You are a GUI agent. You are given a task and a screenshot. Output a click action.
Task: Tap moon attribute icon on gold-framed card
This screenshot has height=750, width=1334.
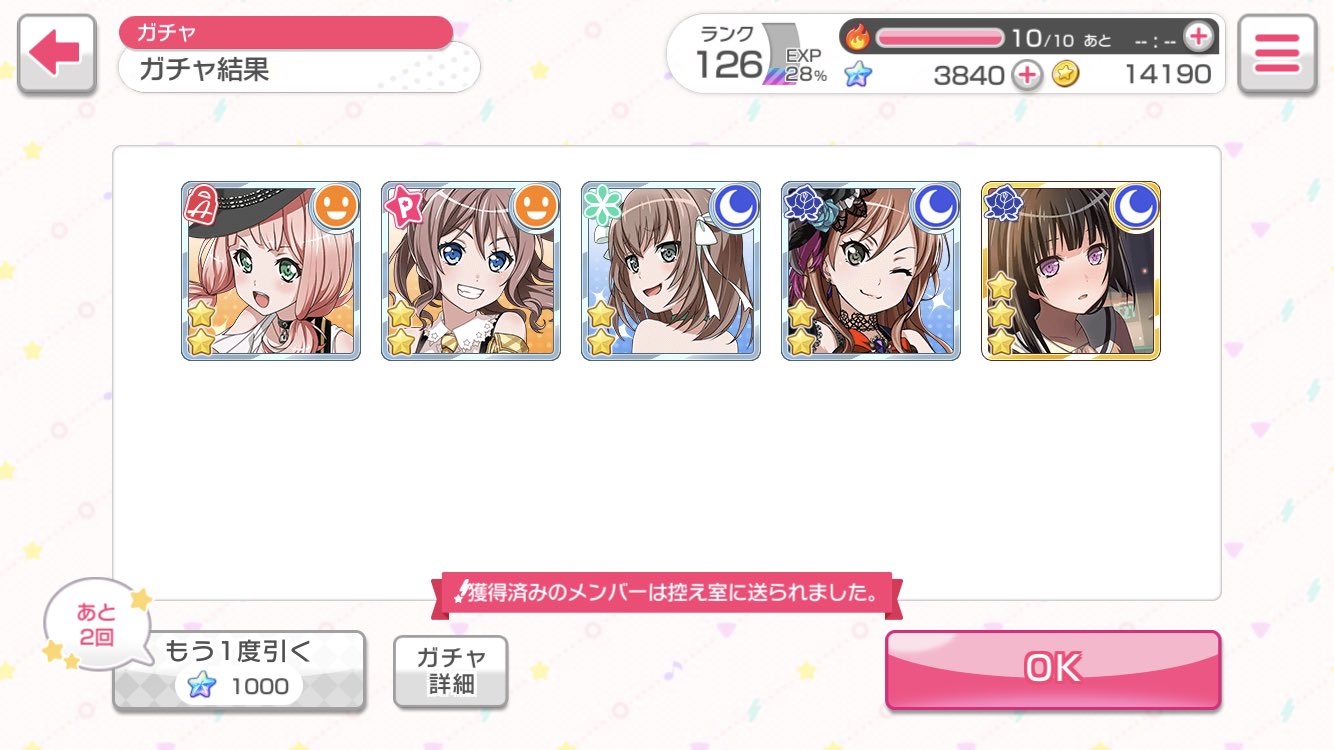coord(1135,206)
